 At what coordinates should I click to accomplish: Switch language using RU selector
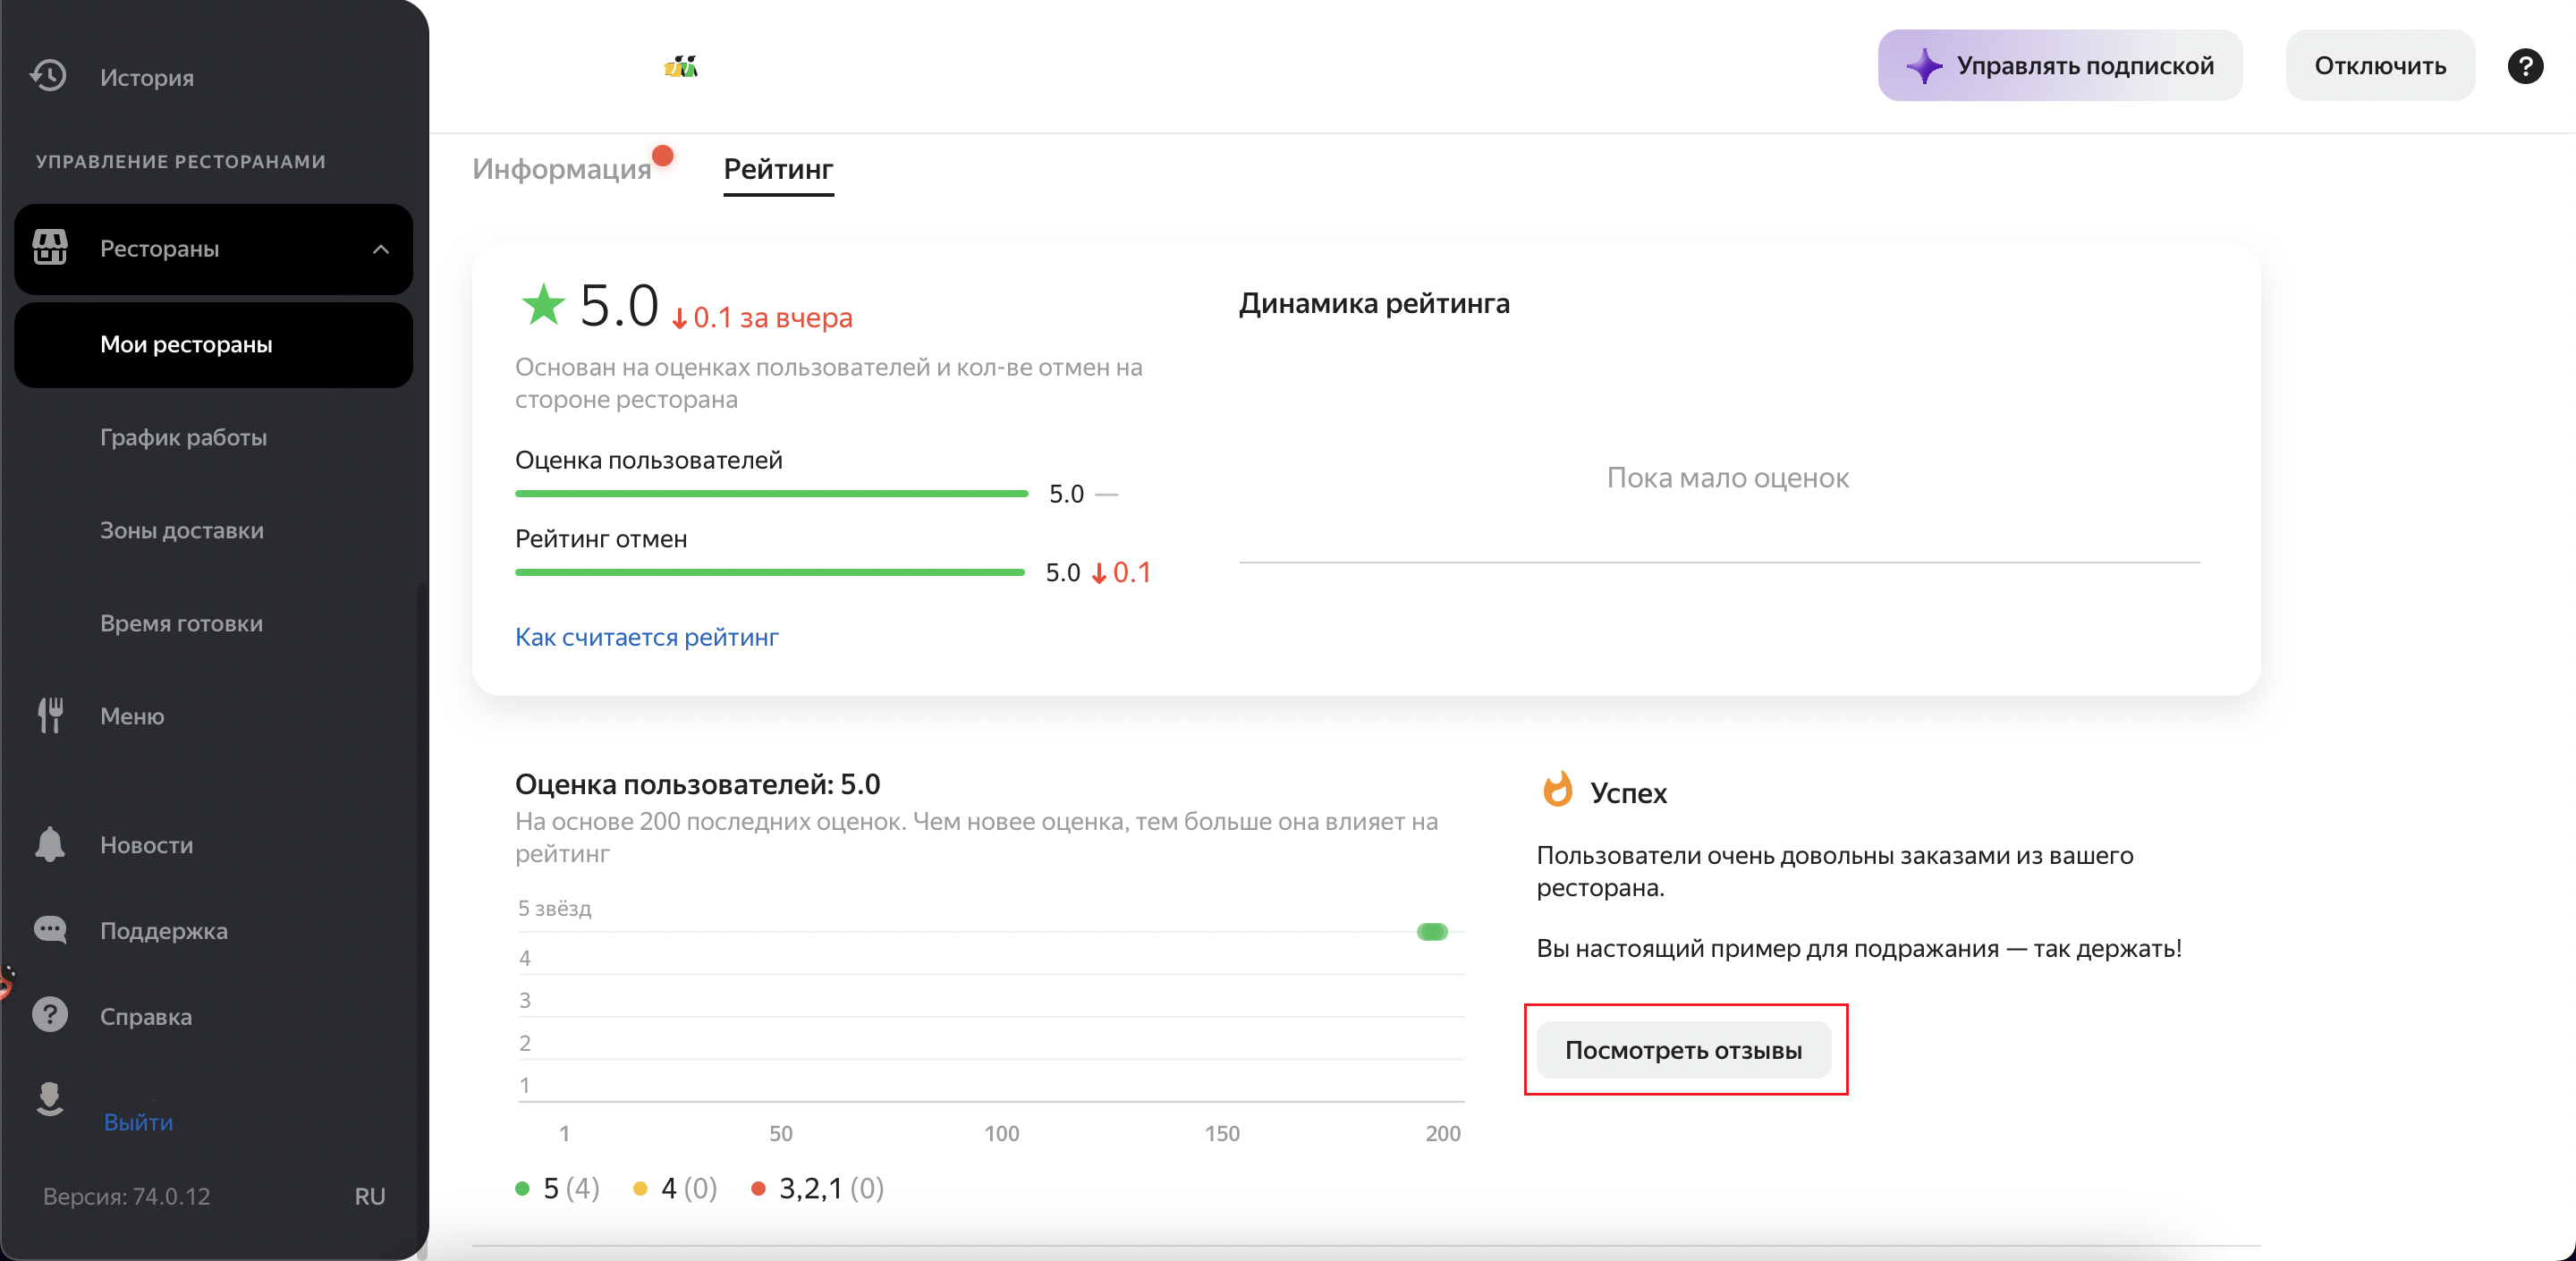[x=369, y=1196]
